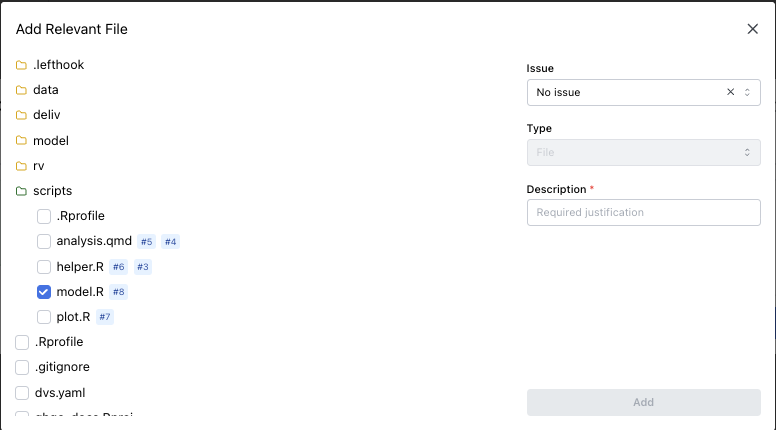
Task: Collapse the open scripts folder icon
Action: tap(21, 191)
